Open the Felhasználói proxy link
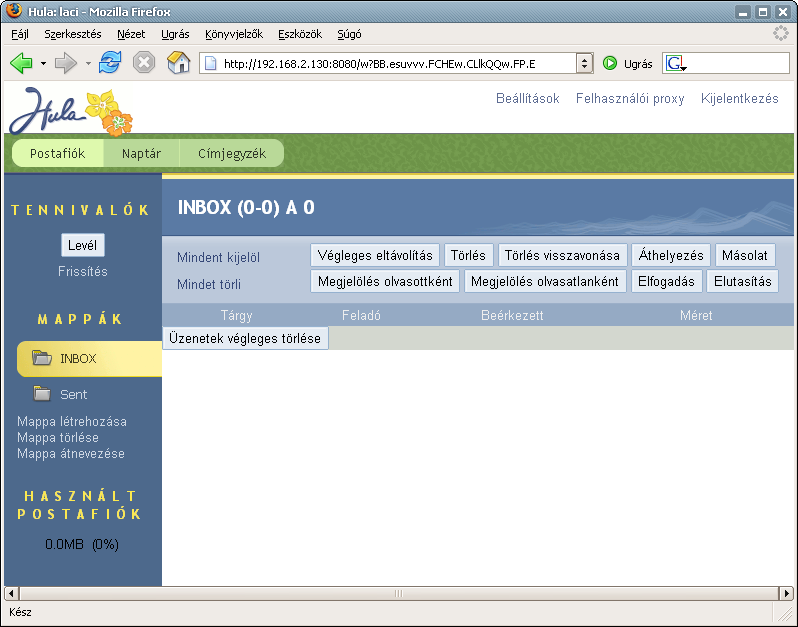Image resolution: width=798 pixels, height=627 pixels. click(630, 99)
